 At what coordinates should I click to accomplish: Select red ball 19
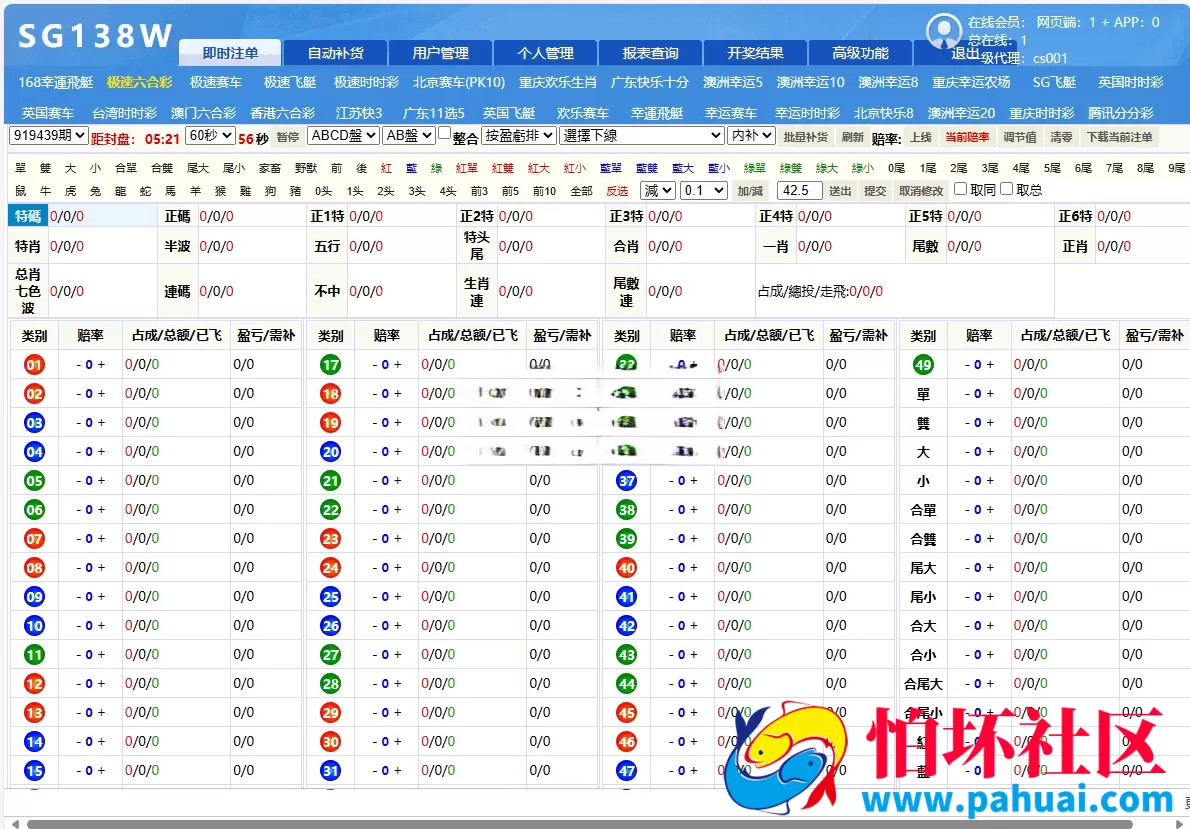click(330, 423)
